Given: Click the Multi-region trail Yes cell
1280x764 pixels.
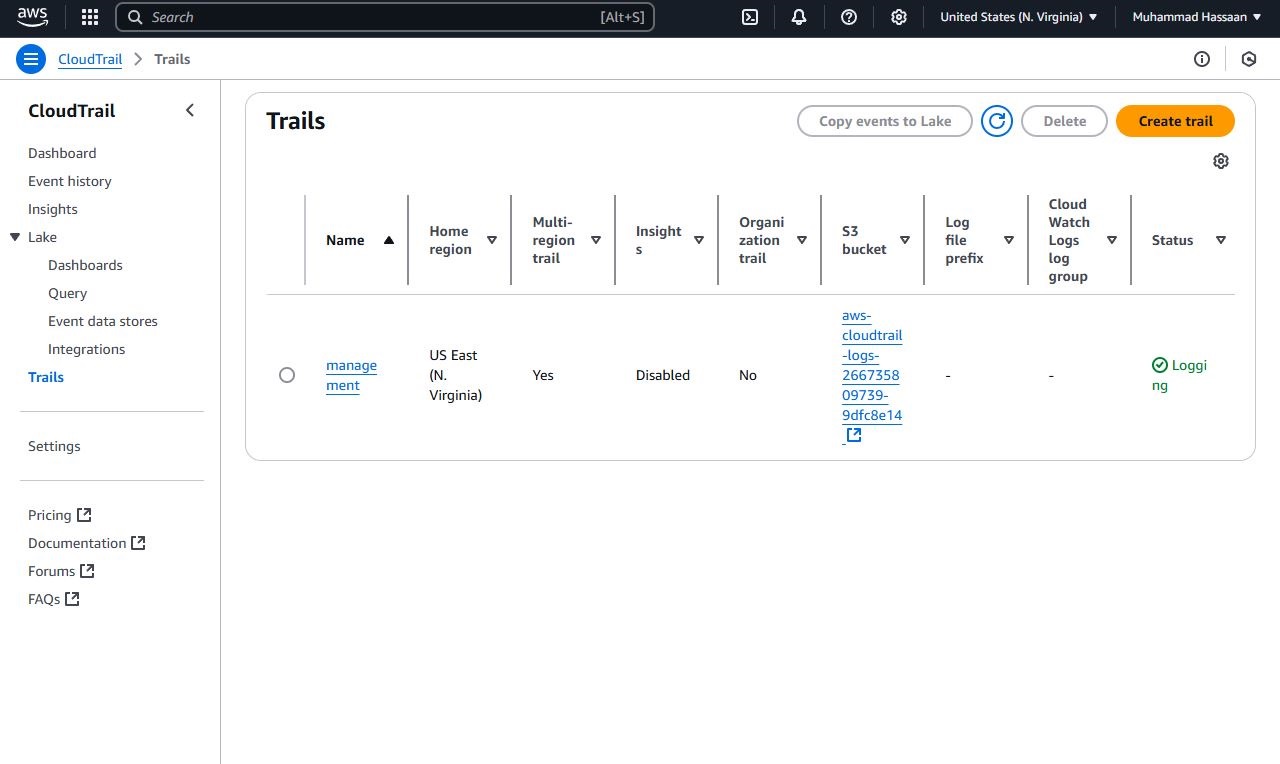Looking at the screenshot, I should tap(543, 375).
